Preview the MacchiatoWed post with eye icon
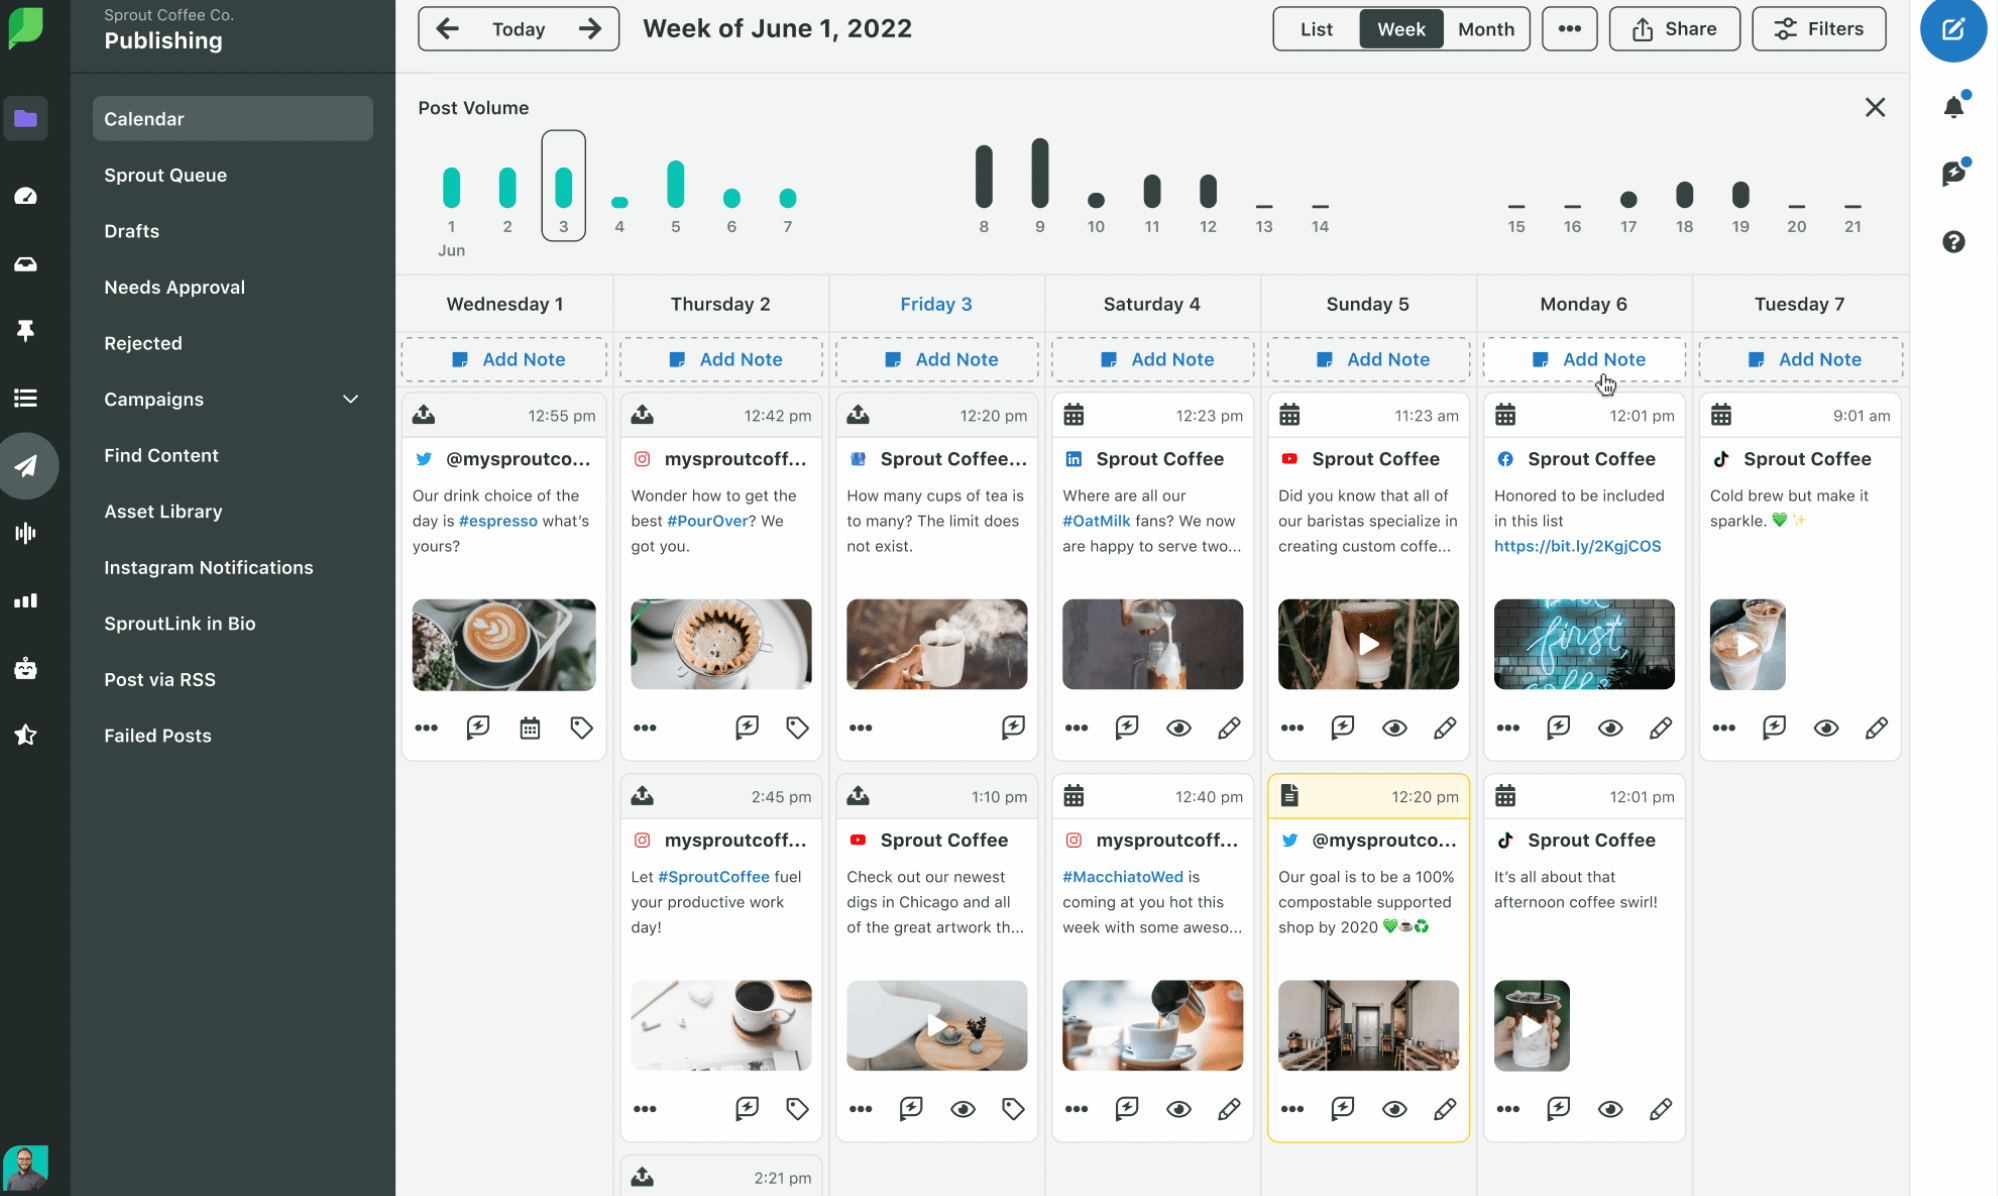 pyautogui.click(x=1178, y=1109)
